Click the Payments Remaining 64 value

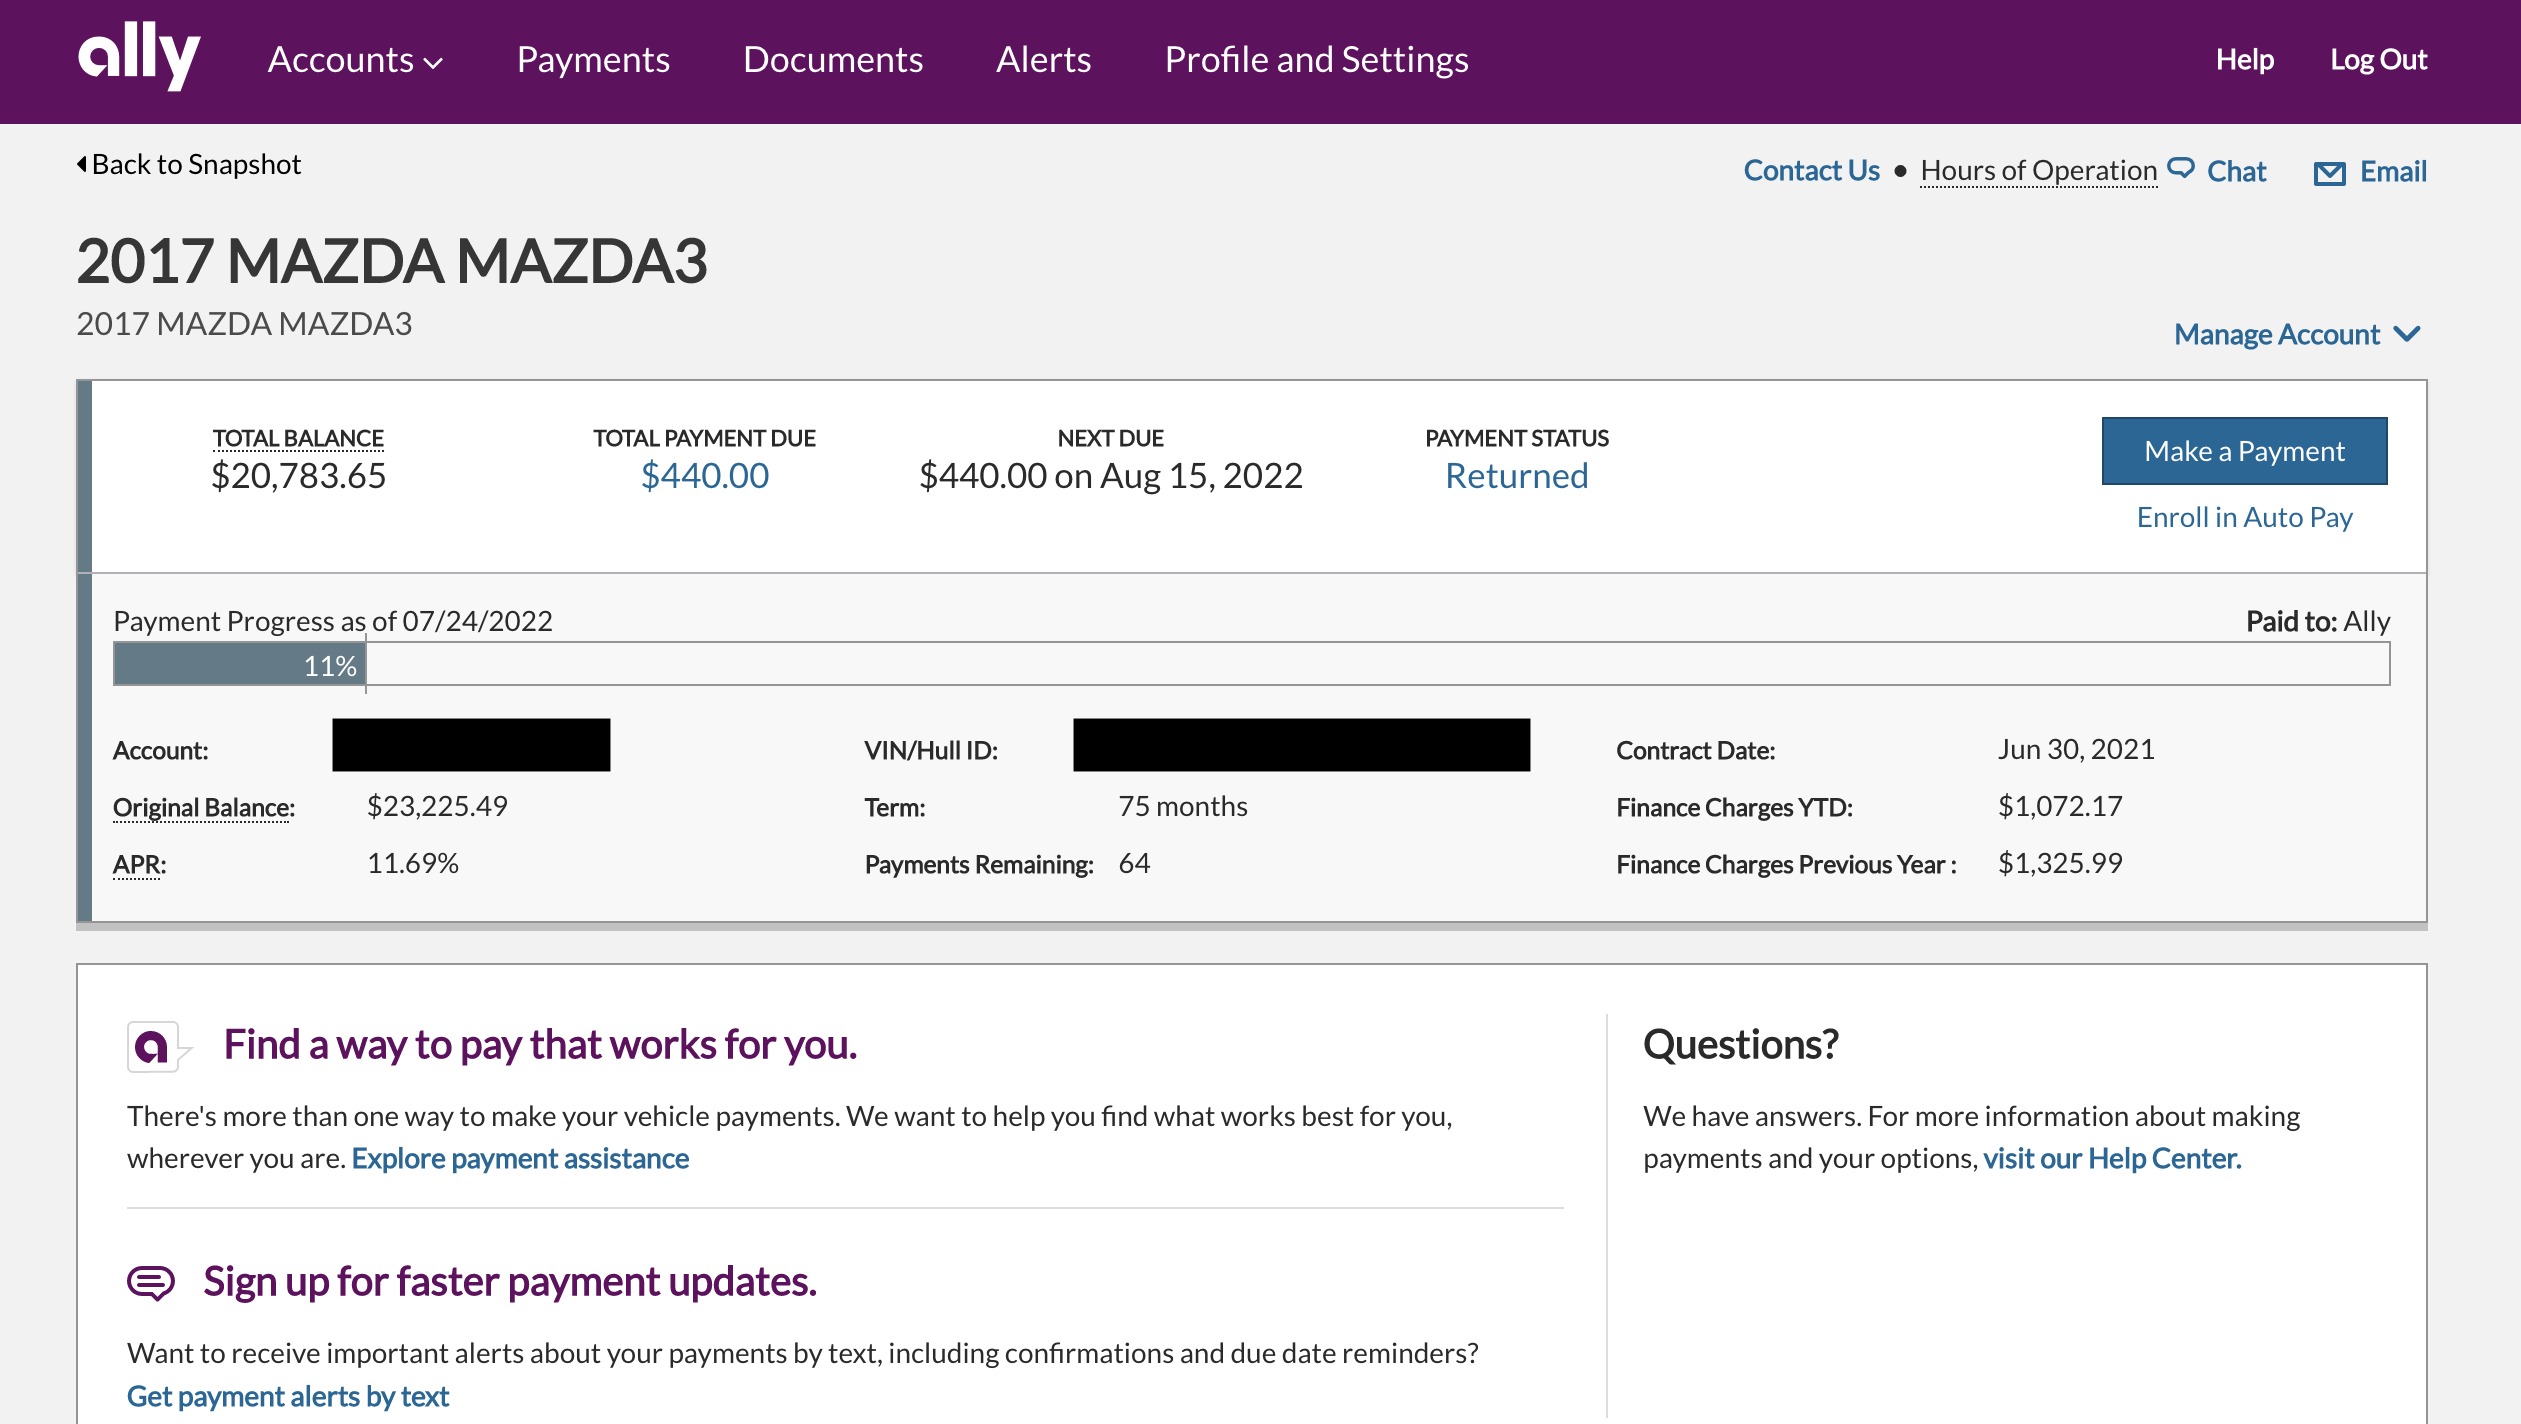(x=1134, y=863)
